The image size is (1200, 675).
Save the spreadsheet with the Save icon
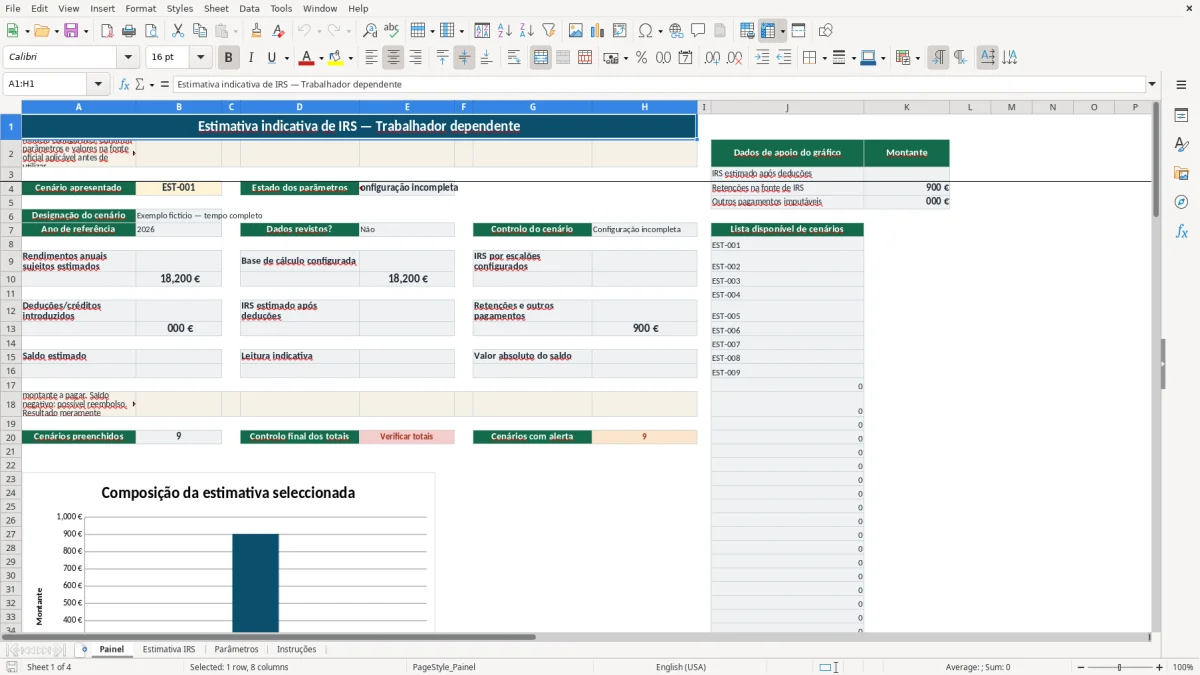[x=71, y=31]
